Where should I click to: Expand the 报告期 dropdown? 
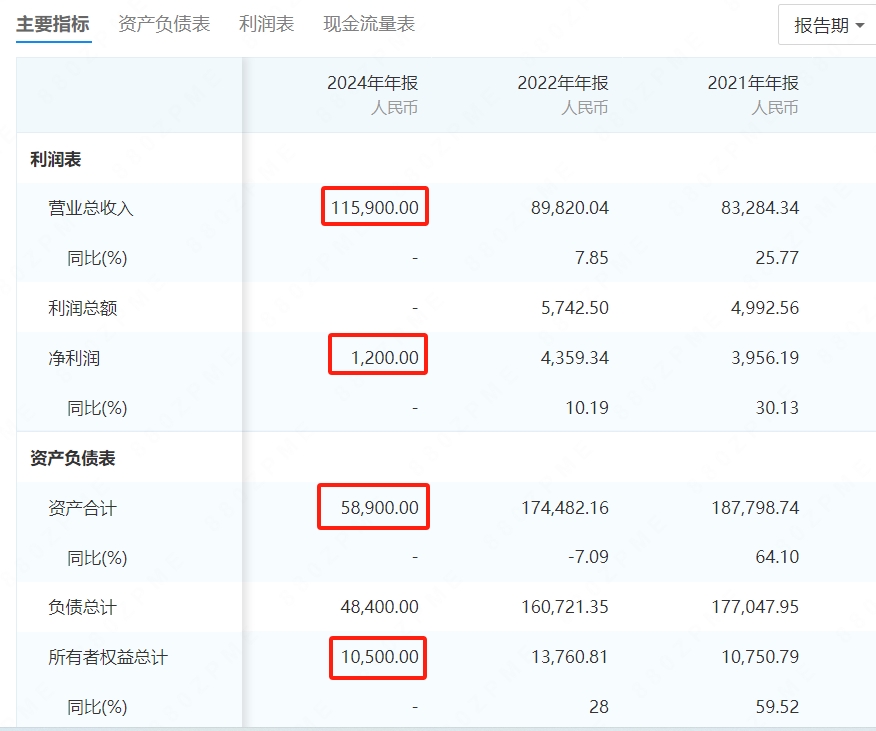pos(829,25)
